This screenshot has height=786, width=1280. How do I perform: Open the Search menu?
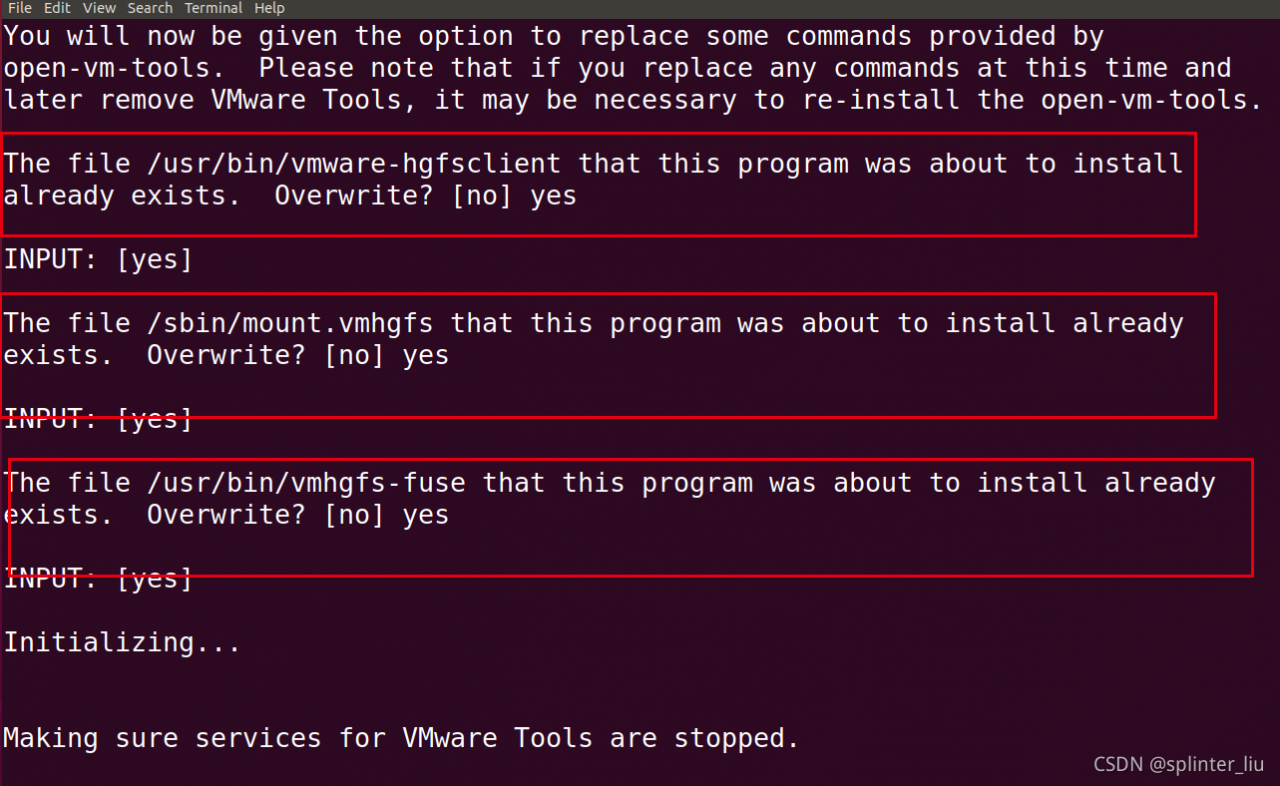tap(150, 8)
